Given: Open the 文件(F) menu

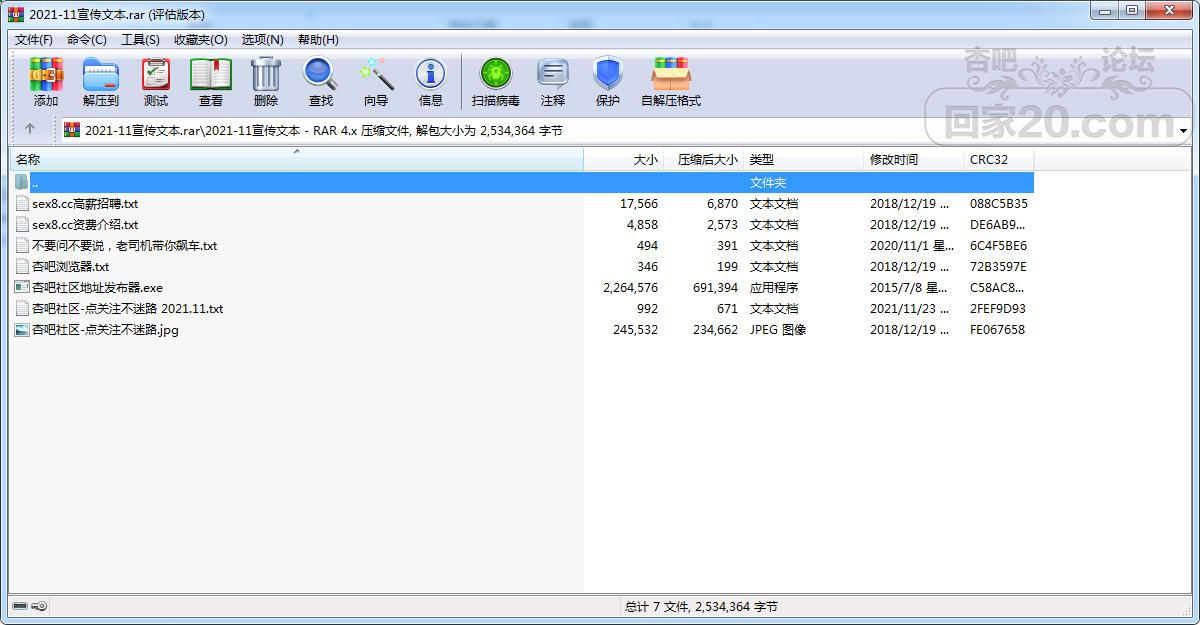Looking at the screenshot, I should pos(34,40).
